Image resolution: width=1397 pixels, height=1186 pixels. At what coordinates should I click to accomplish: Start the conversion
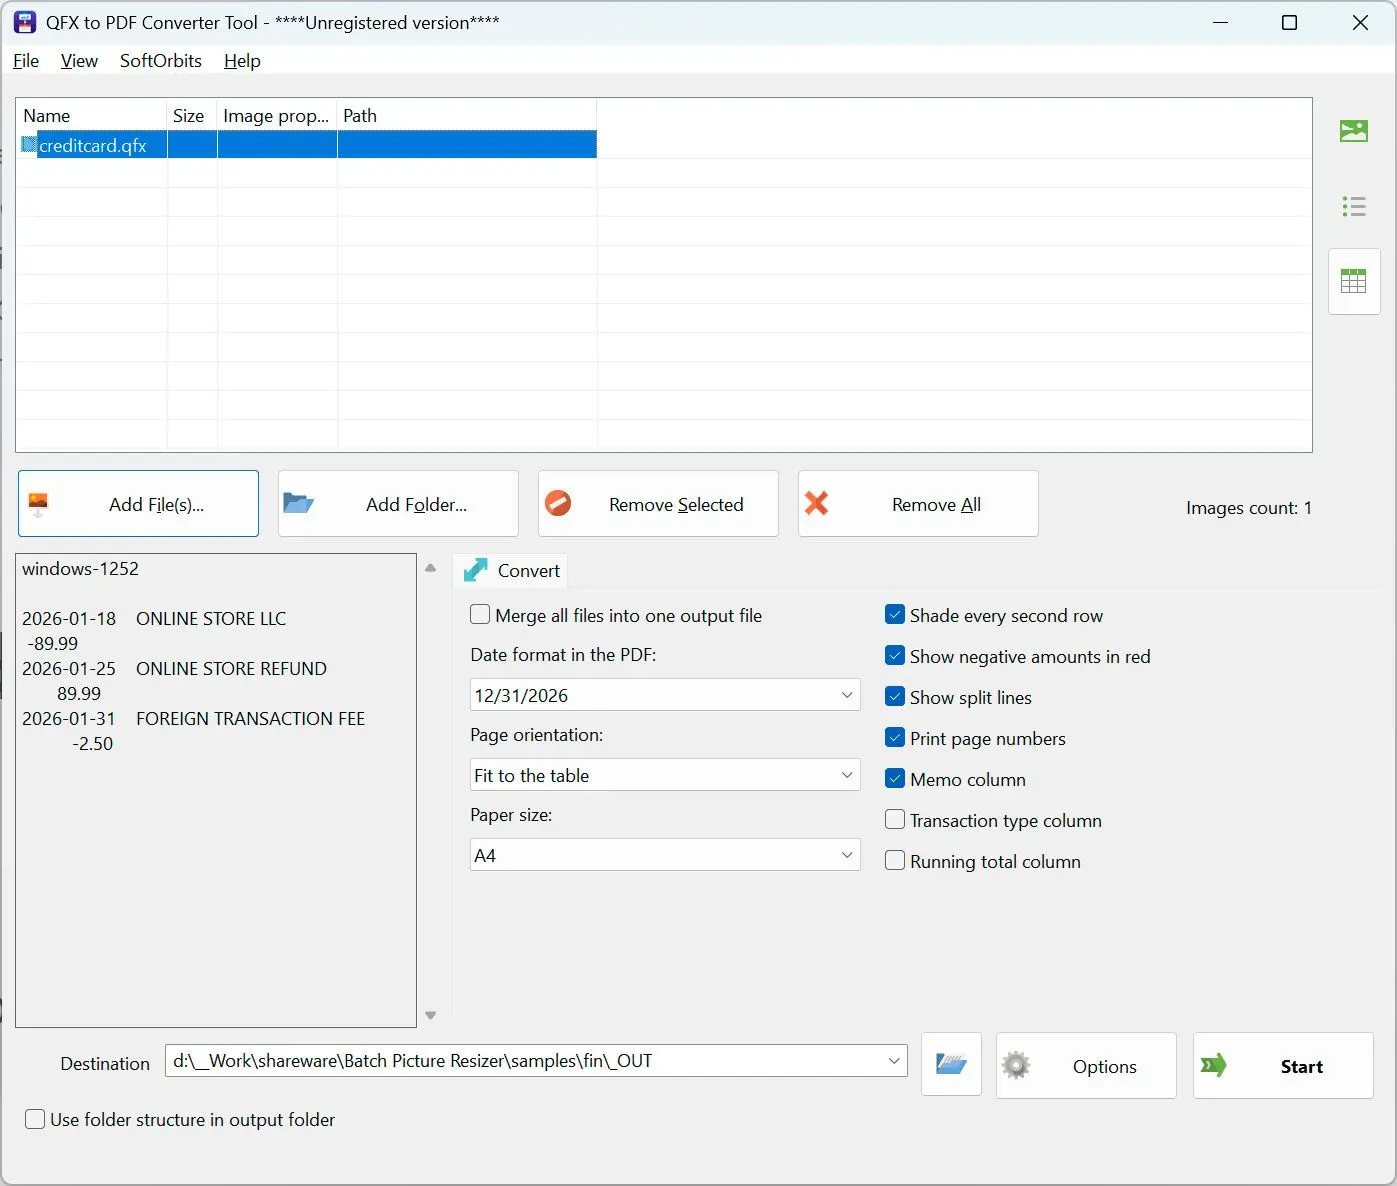[1283, 1066]
